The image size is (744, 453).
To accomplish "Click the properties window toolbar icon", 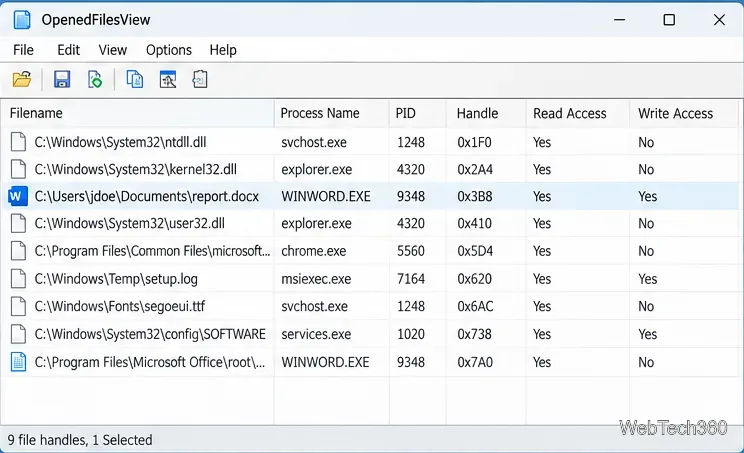I will click(x=168, y=79).
